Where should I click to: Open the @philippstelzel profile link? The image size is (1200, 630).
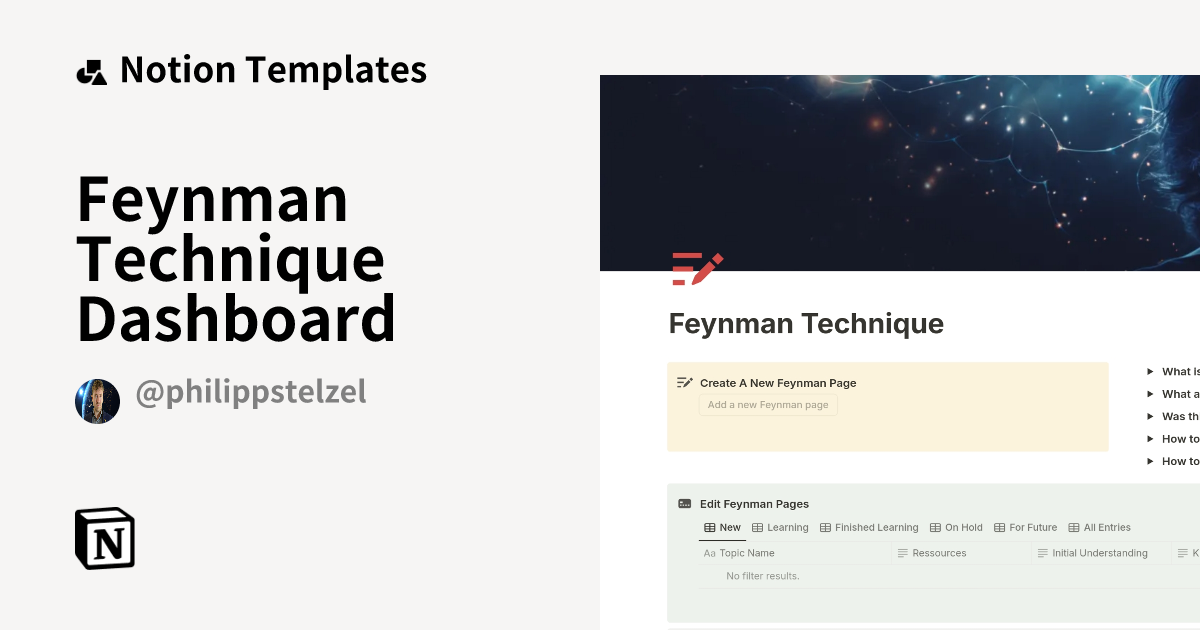pyautogui.click(x=251, y=392)
